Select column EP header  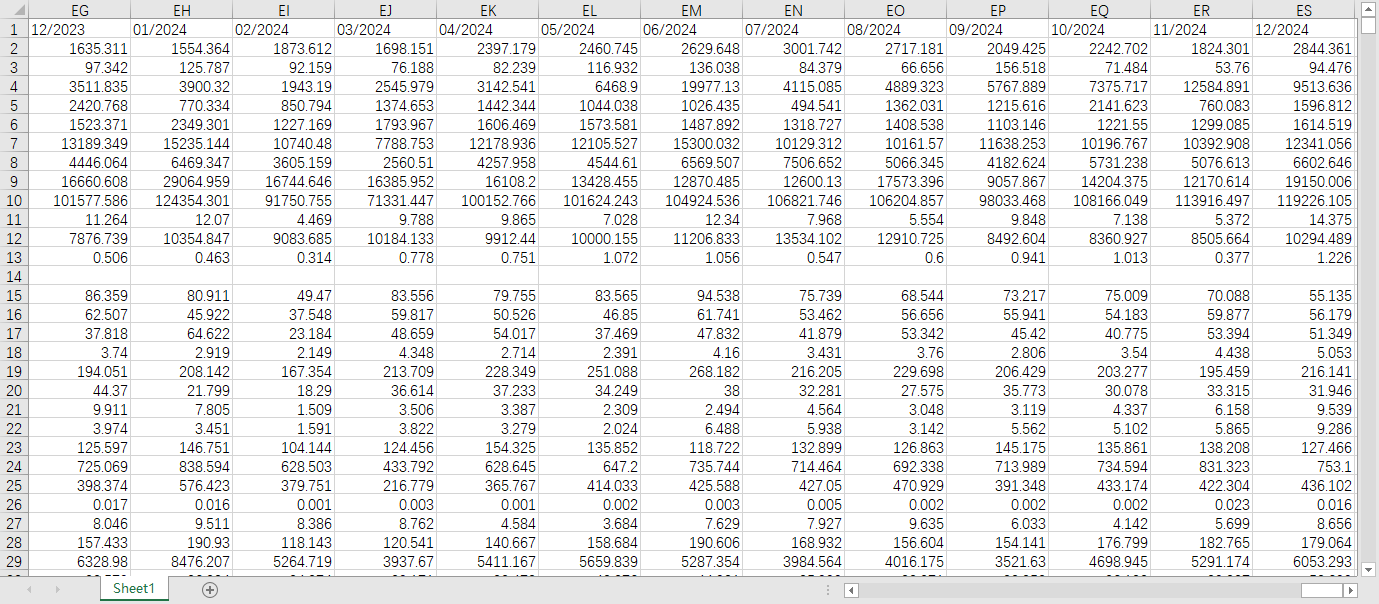click(997, 10)
